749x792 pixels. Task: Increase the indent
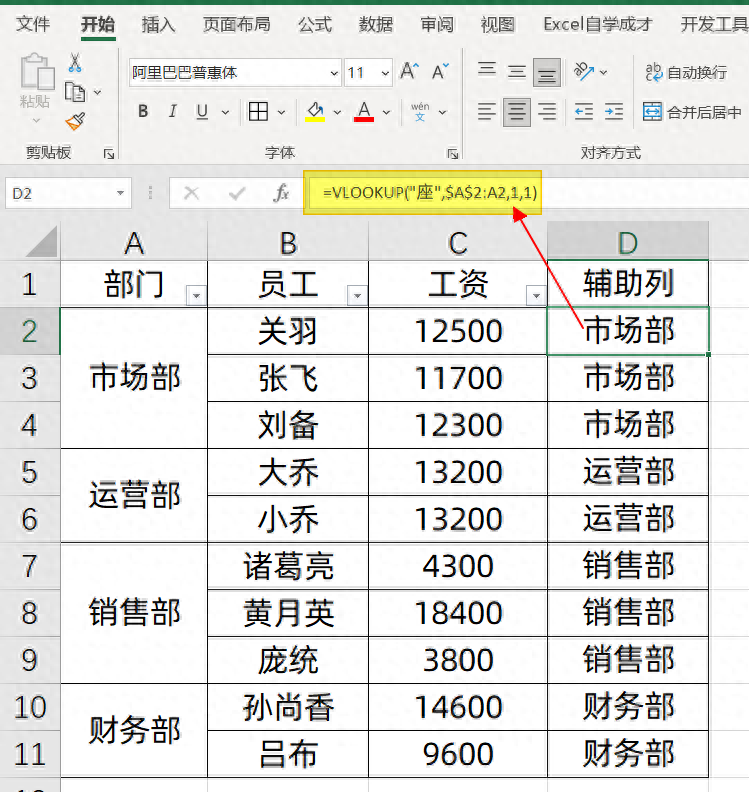[614, 112]
